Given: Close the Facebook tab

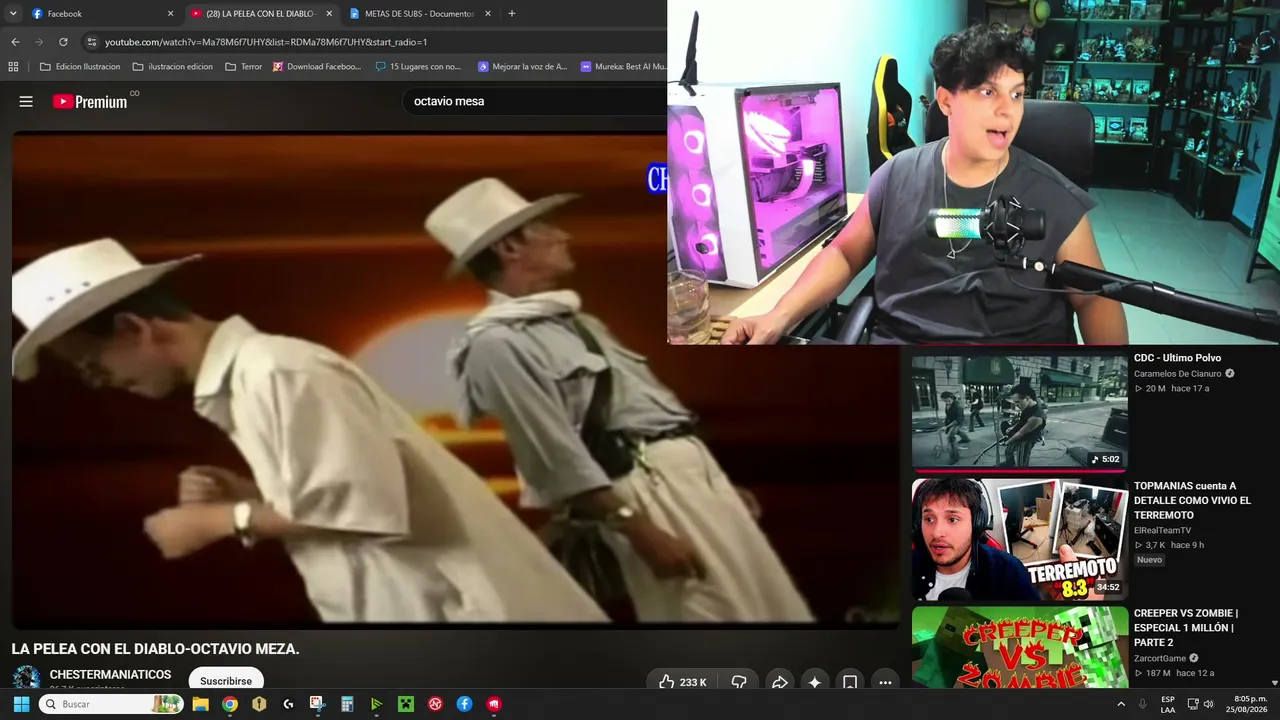Looking at the screenshot, I should pos(170,14).
